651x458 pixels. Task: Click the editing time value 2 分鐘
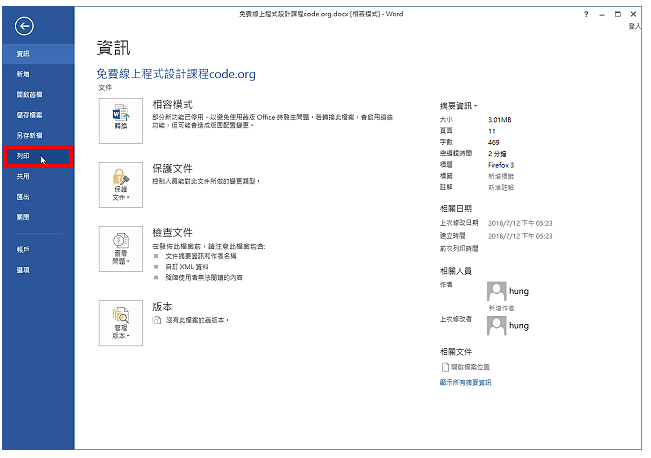(x=497, y=154)
